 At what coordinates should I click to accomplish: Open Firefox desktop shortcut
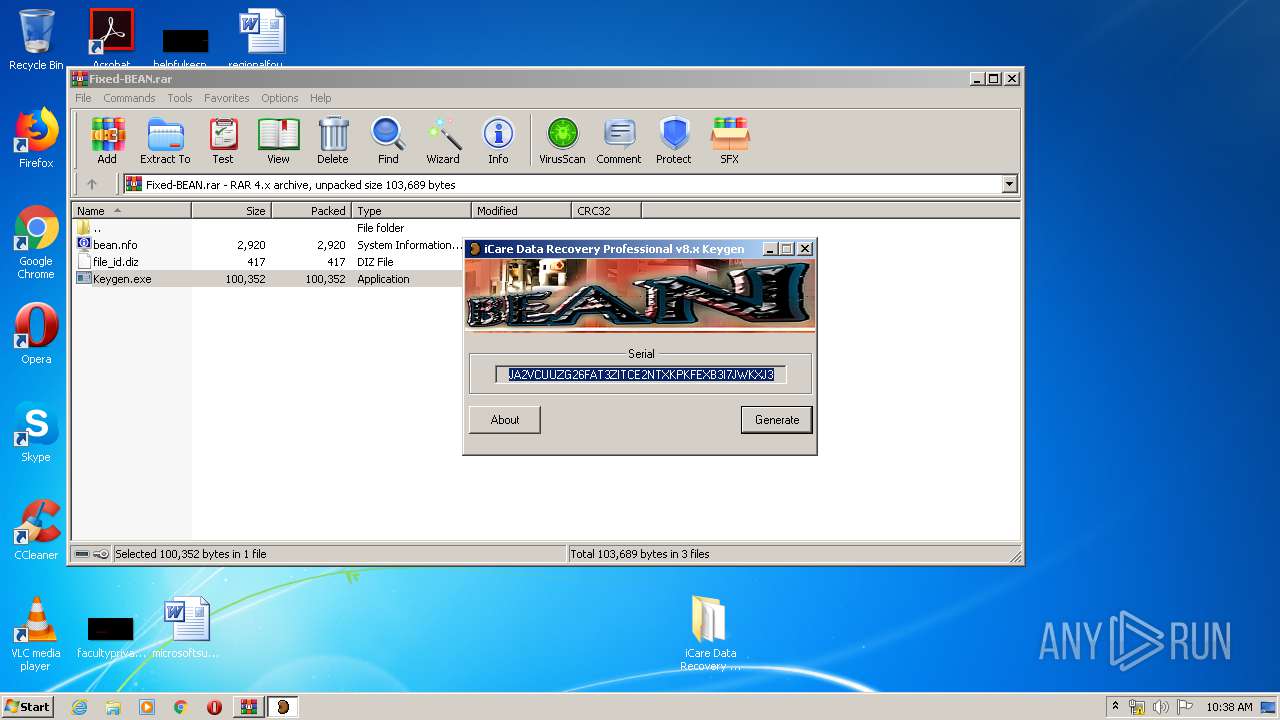36,138
